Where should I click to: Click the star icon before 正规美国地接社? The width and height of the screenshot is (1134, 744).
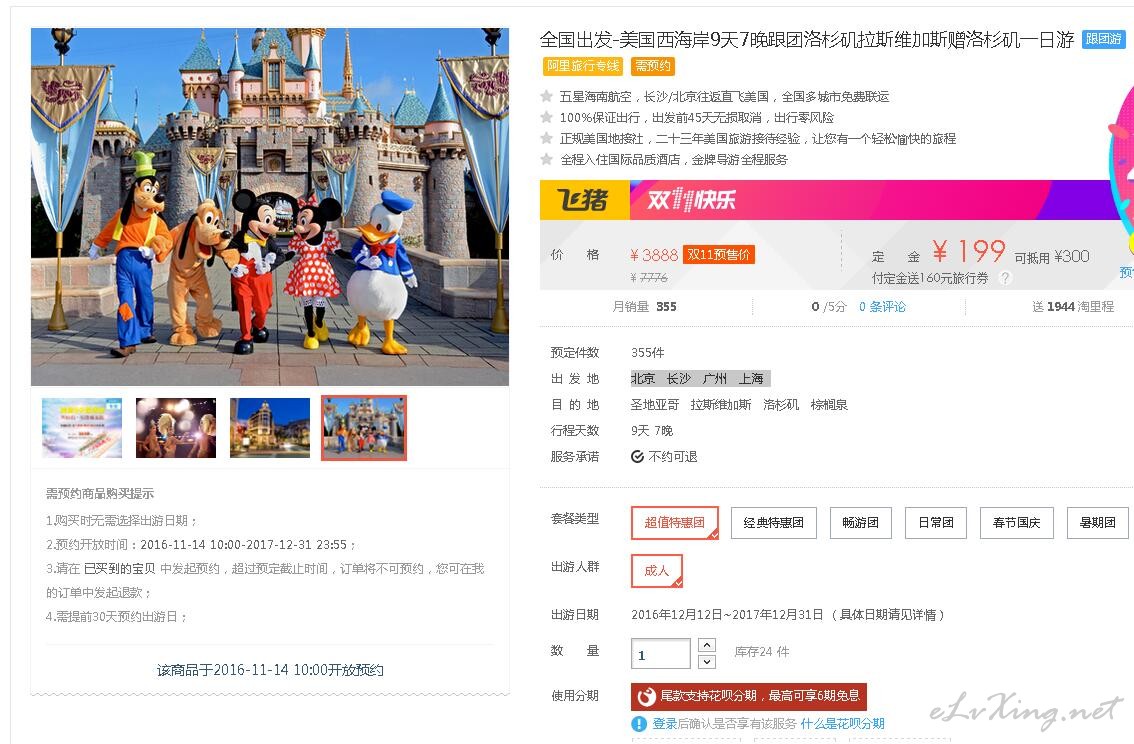[x=547, y=138]
